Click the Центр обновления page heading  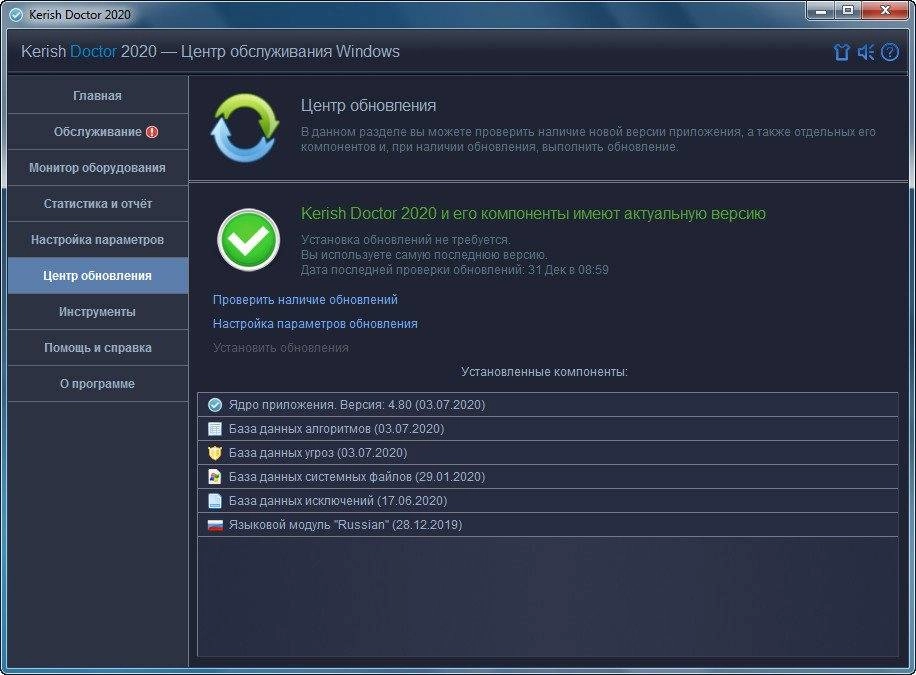[368, 106]
